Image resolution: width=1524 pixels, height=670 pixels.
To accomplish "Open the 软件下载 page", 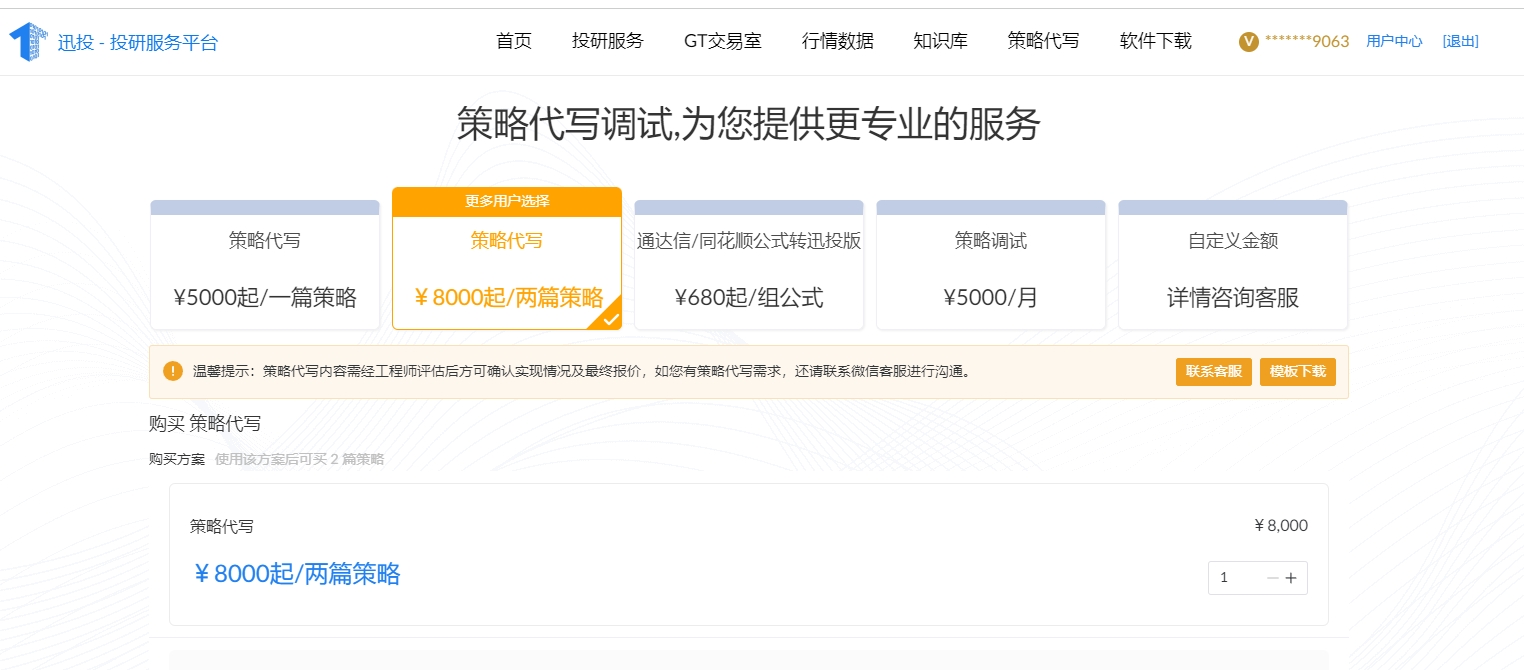I will (x=1156, y=41).
